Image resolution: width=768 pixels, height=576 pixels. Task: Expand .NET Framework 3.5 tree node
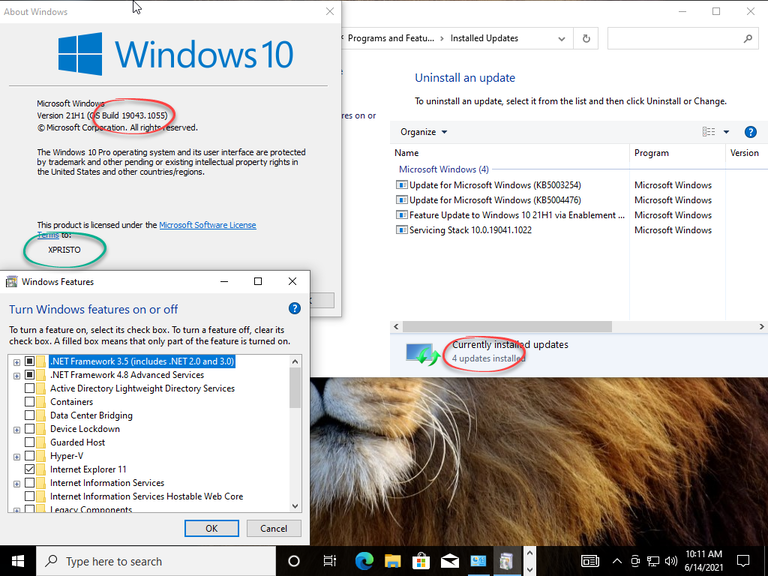[x=17, y=362]
